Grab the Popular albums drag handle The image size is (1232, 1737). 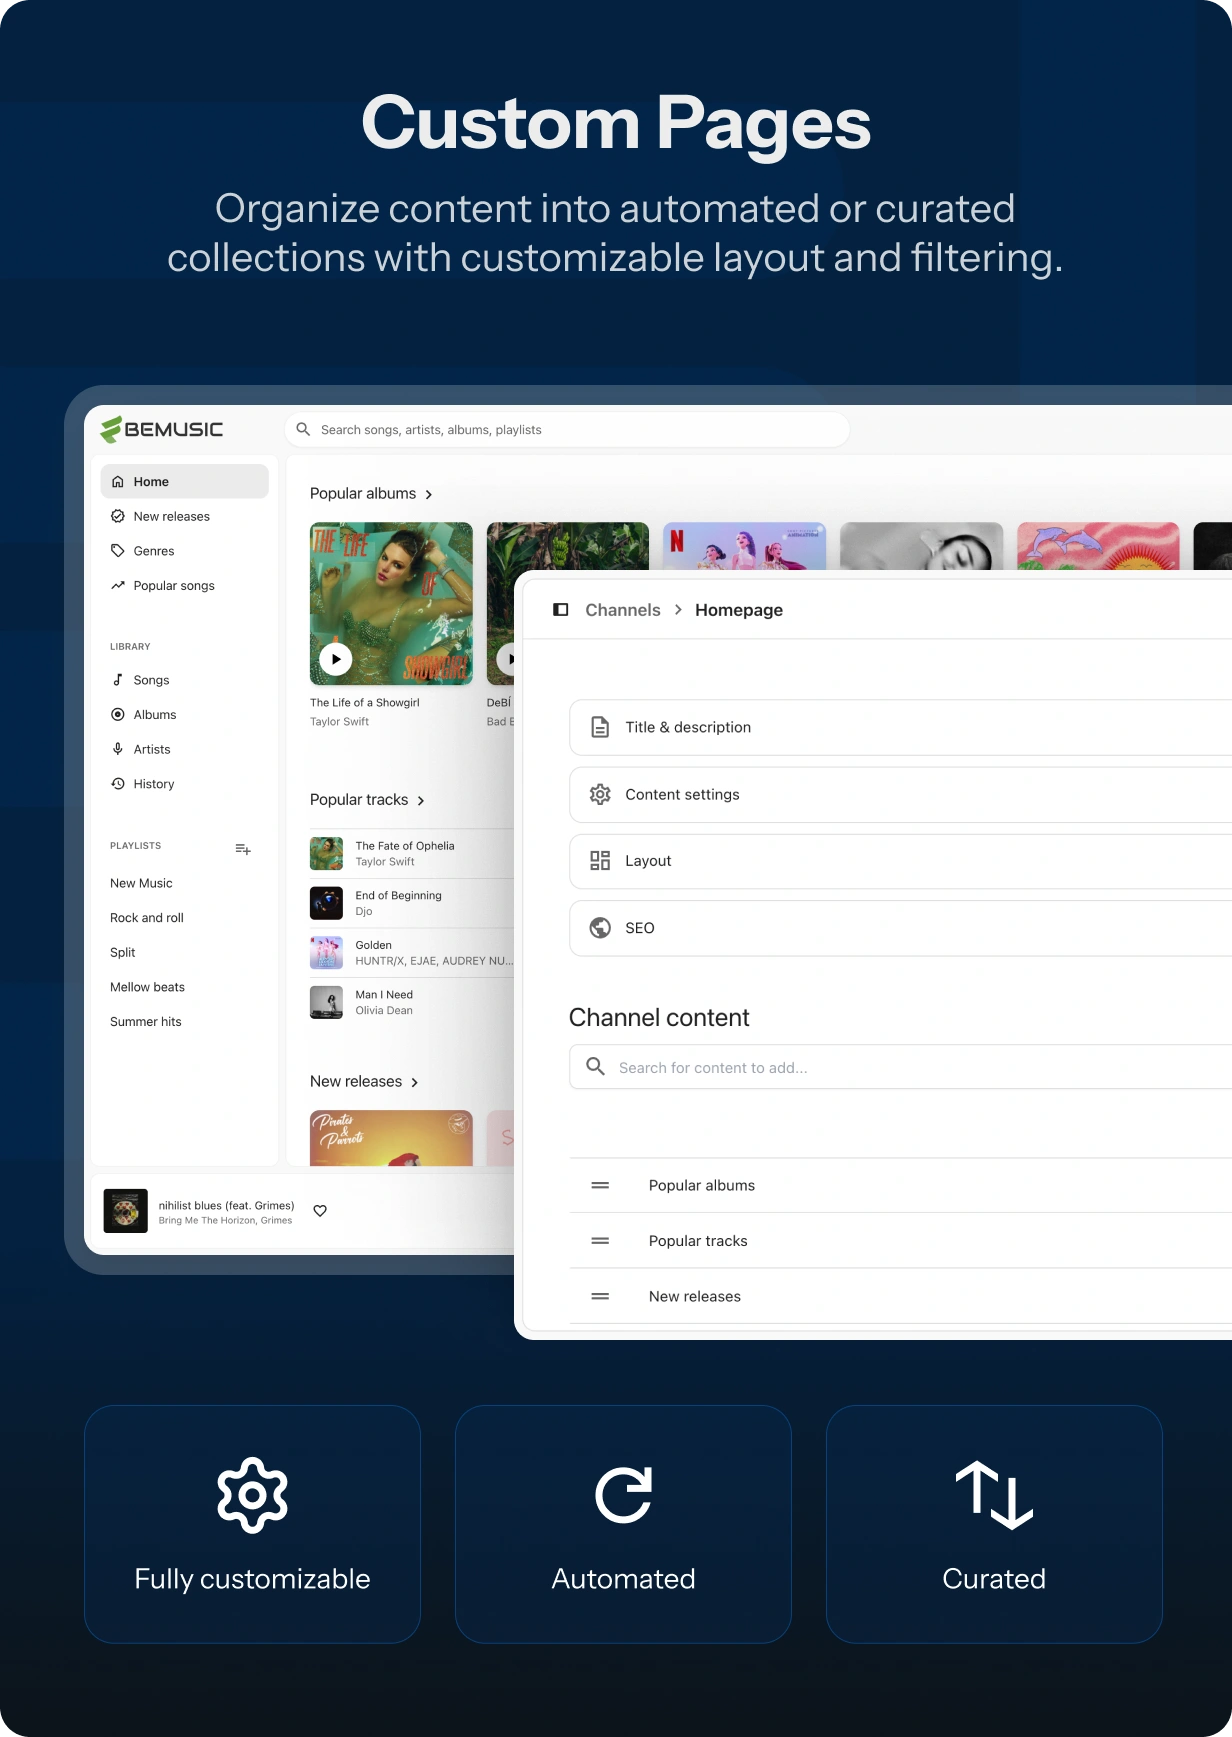click(600, 1185)
